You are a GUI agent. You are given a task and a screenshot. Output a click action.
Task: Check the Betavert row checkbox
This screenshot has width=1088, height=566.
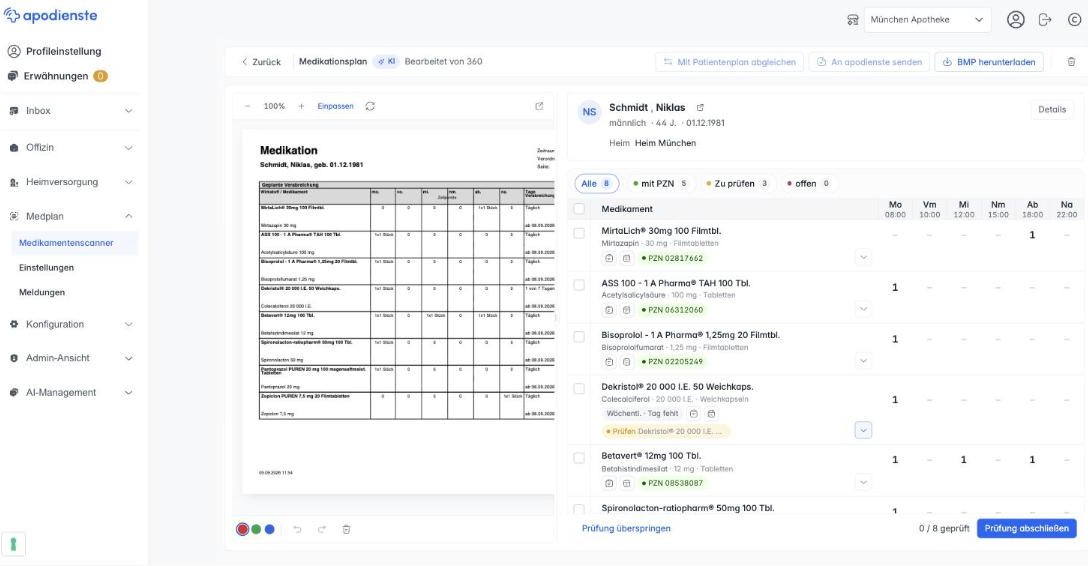coord(579,458)
